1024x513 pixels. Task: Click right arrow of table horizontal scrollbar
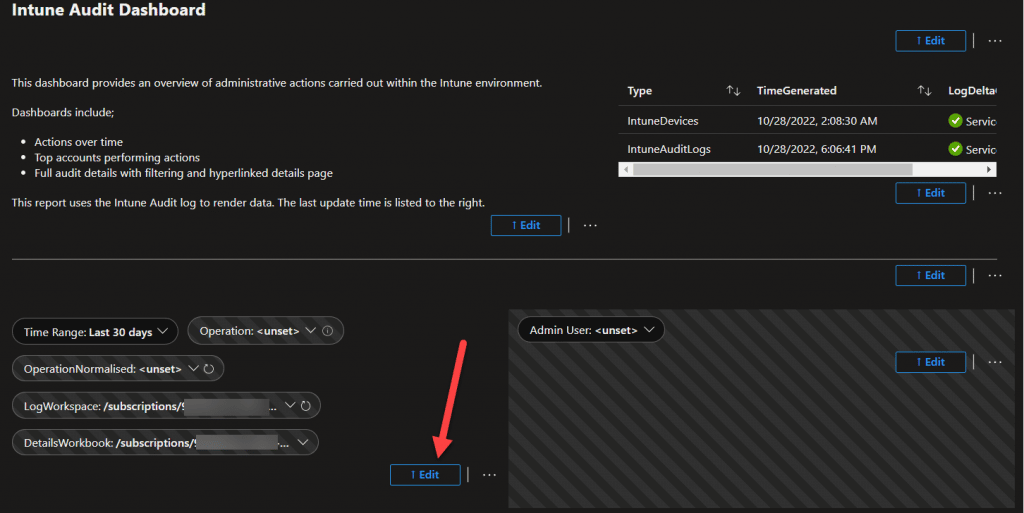tap(989, 170)
